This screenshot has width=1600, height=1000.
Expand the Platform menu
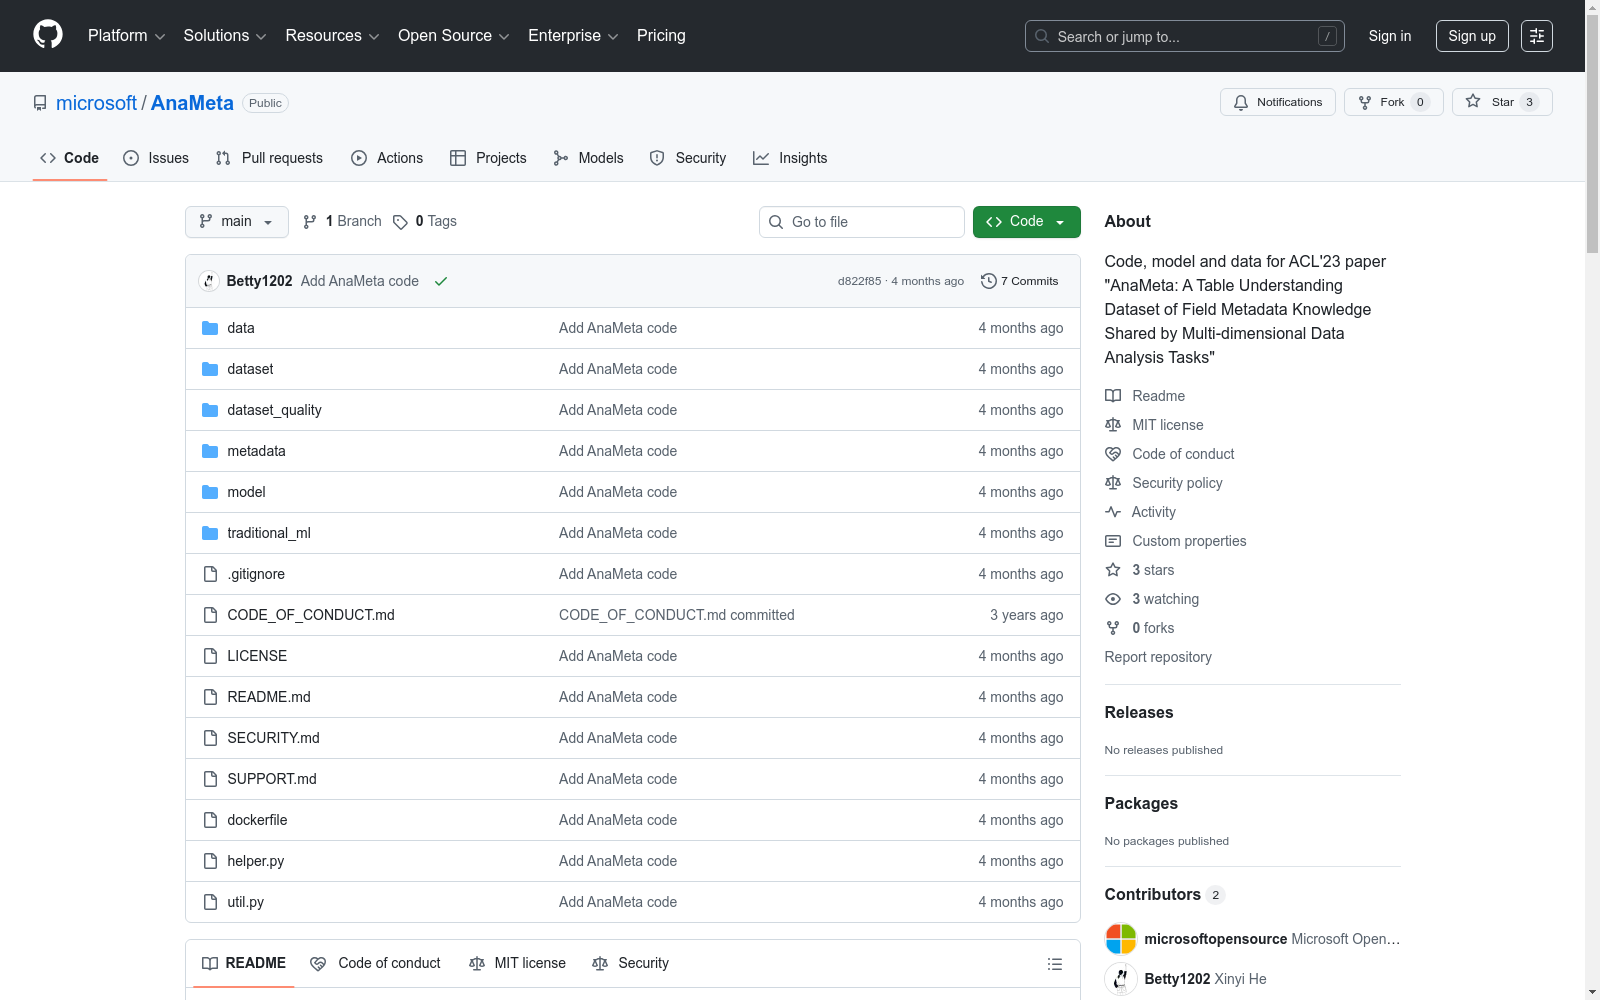(126, 36)
